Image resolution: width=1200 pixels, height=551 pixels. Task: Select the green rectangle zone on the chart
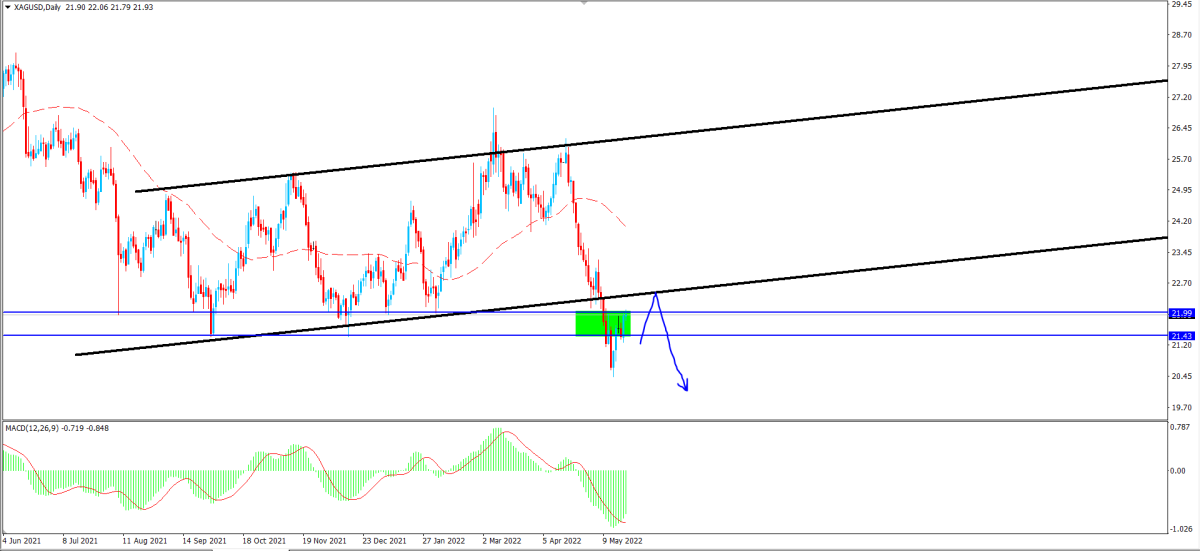(603, 324)
